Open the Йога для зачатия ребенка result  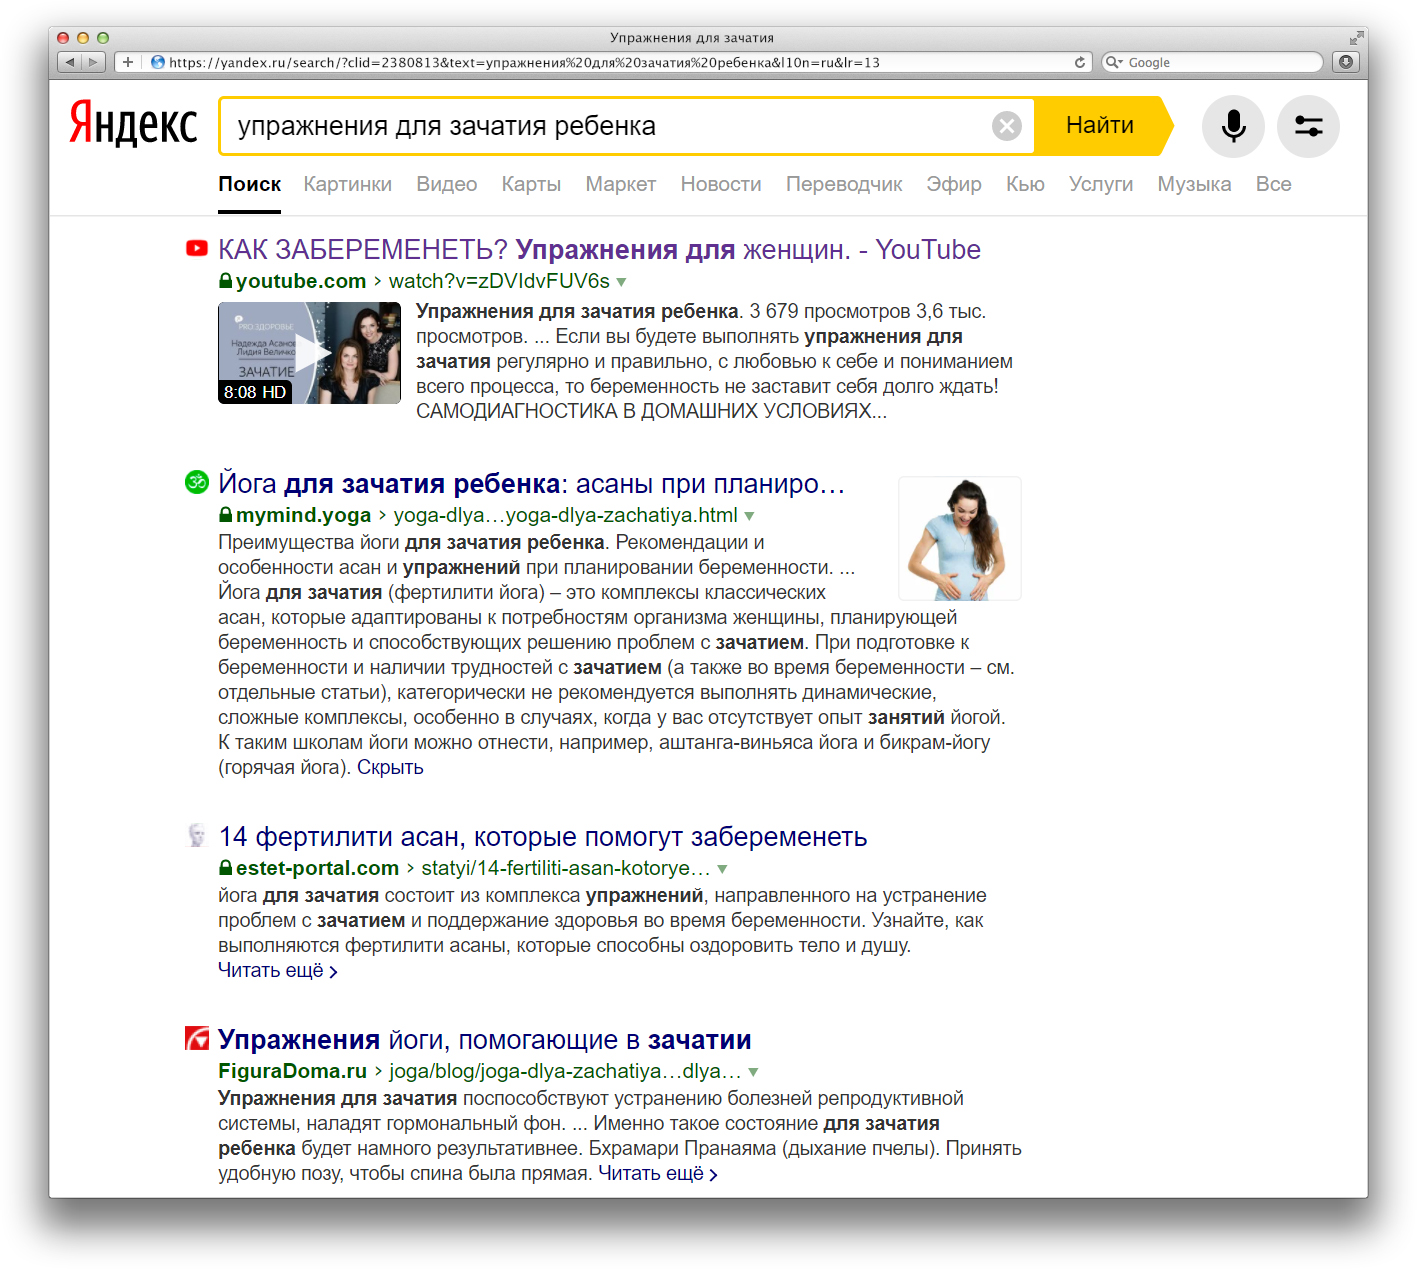(x=532, y=483)
